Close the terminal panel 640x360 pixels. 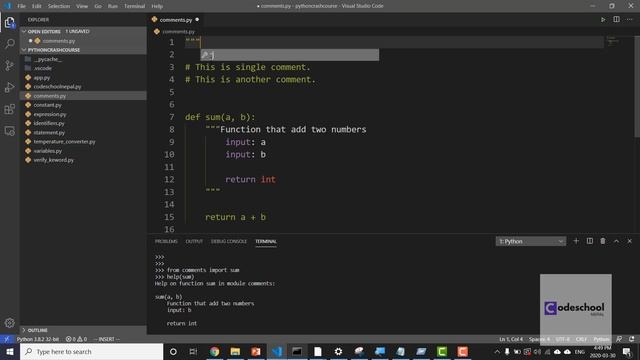point(629,241)
